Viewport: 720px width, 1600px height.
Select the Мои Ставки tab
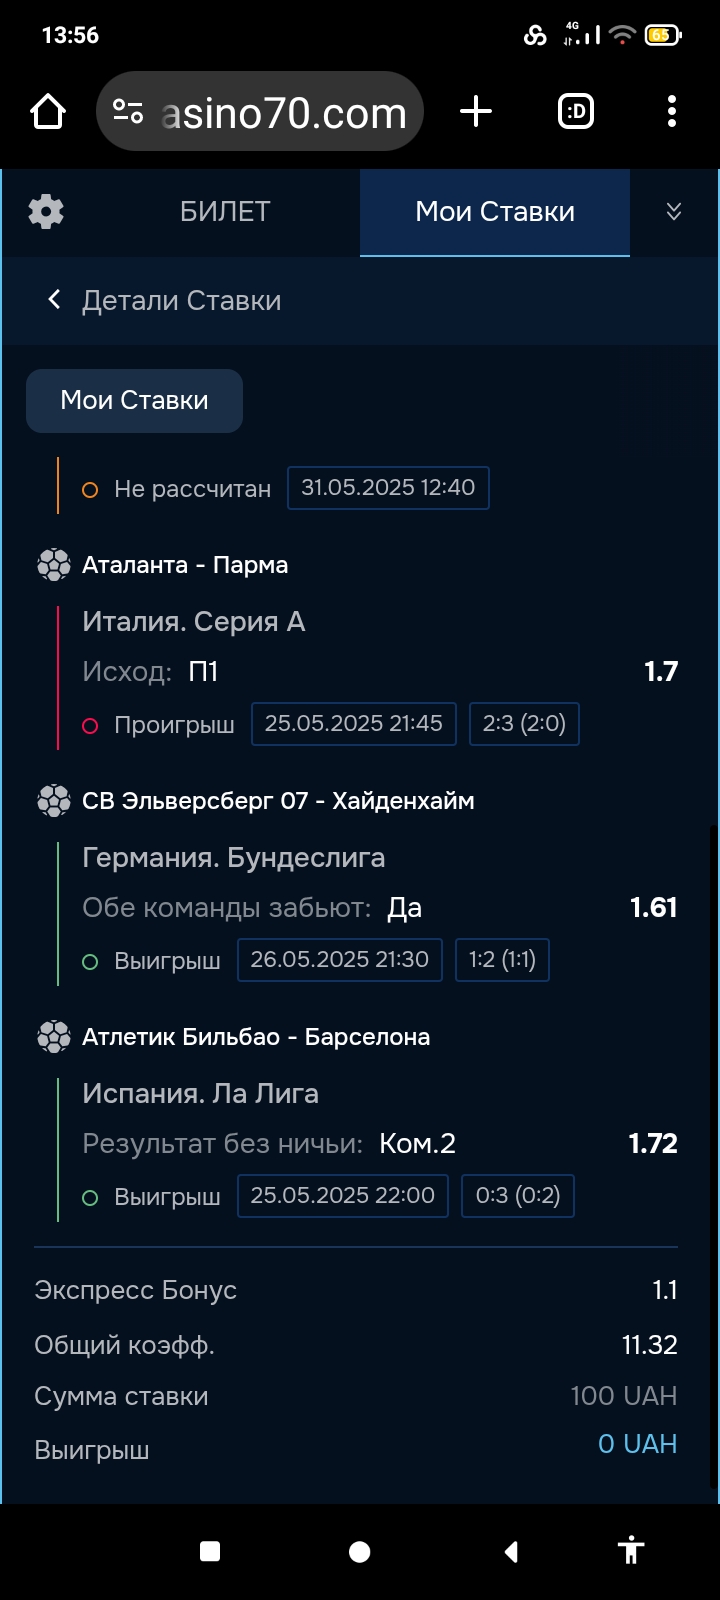click(x=495, y=212)
